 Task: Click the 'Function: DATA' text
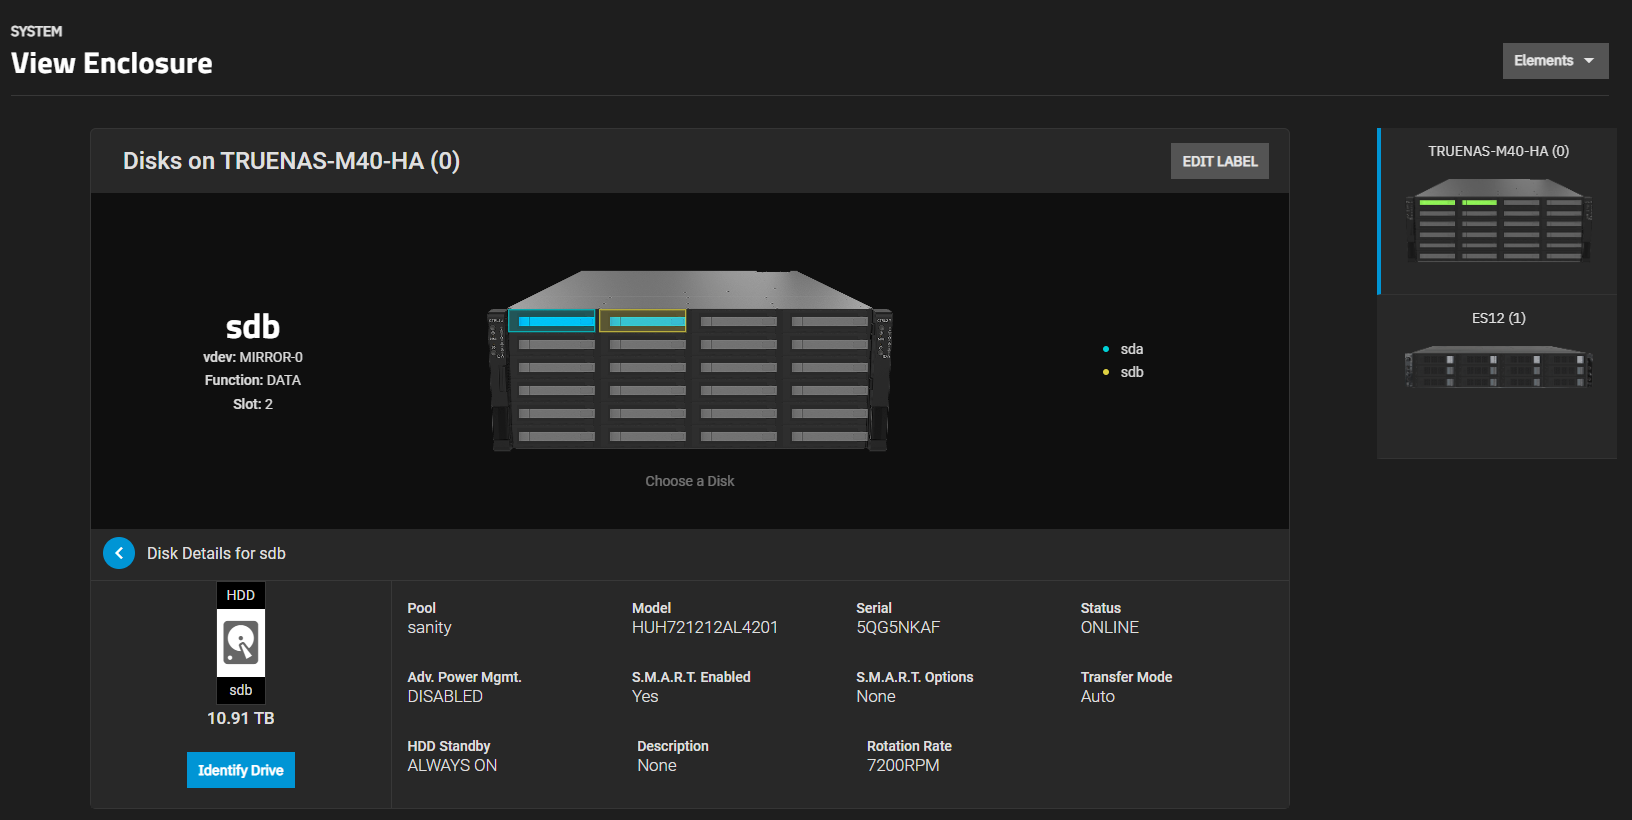coord(253,380)
